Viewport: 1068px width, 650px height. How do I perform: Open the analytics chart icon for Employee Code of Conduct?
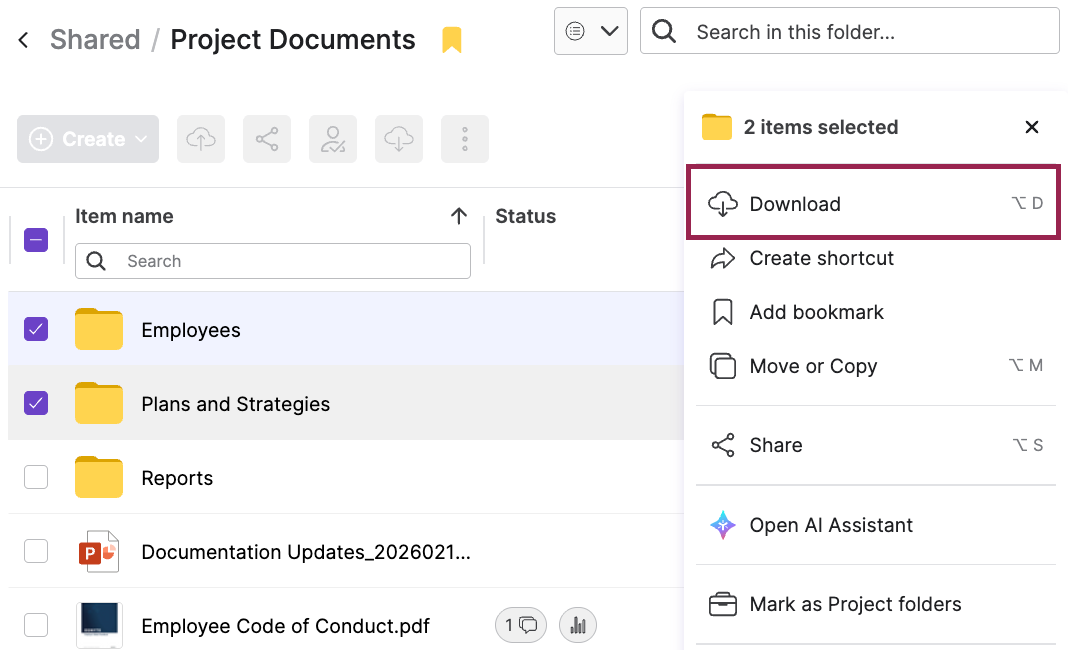pos(578,626)
